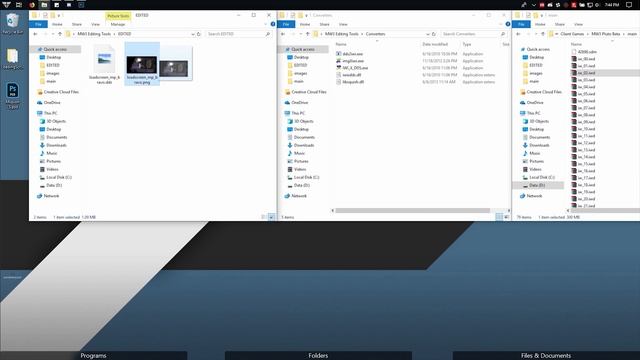640x360 pixels.
Task: Switch EDITED window to details view
Action: (263, 217)
